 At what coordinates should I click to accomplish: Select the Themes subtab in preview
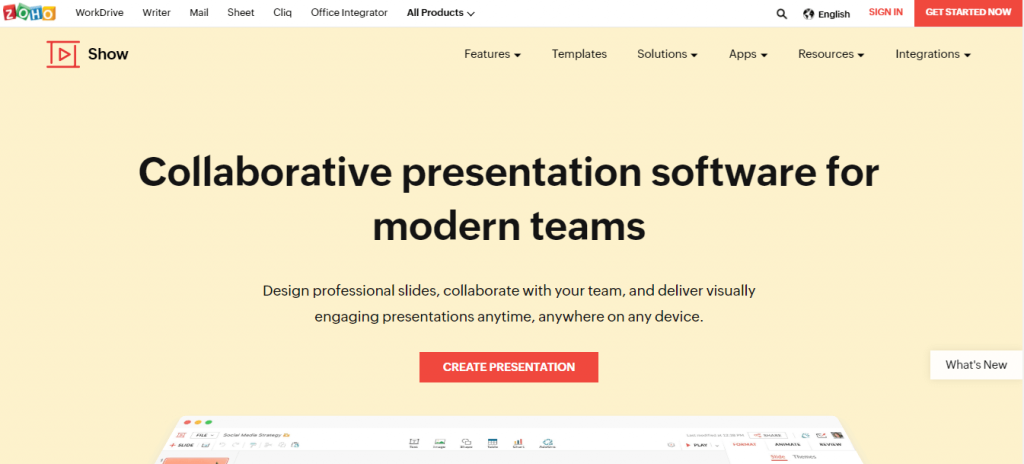(804, 457)
